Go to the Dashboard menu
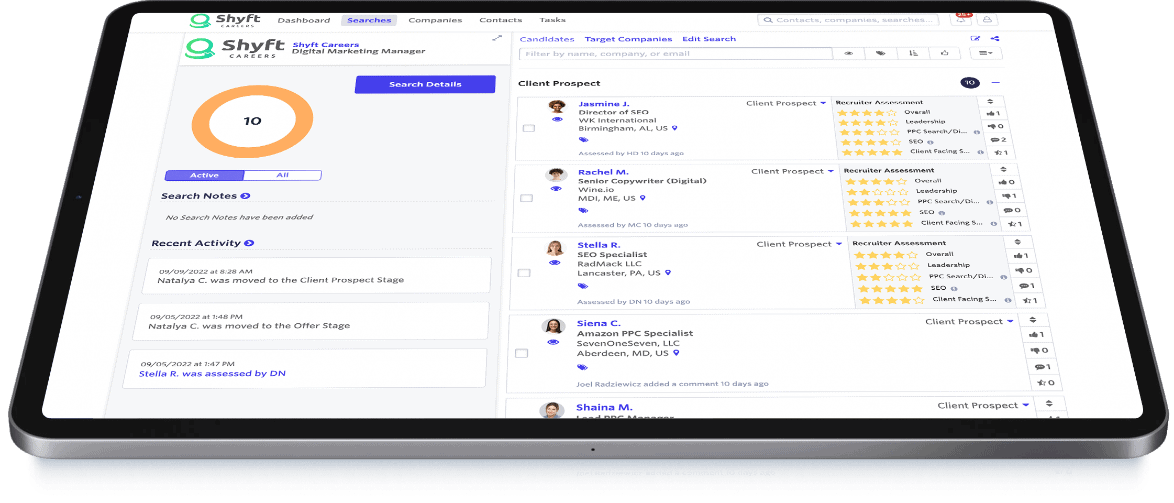Image resolution: width=1174 pixels, height=503 pixels. [304, 20]
